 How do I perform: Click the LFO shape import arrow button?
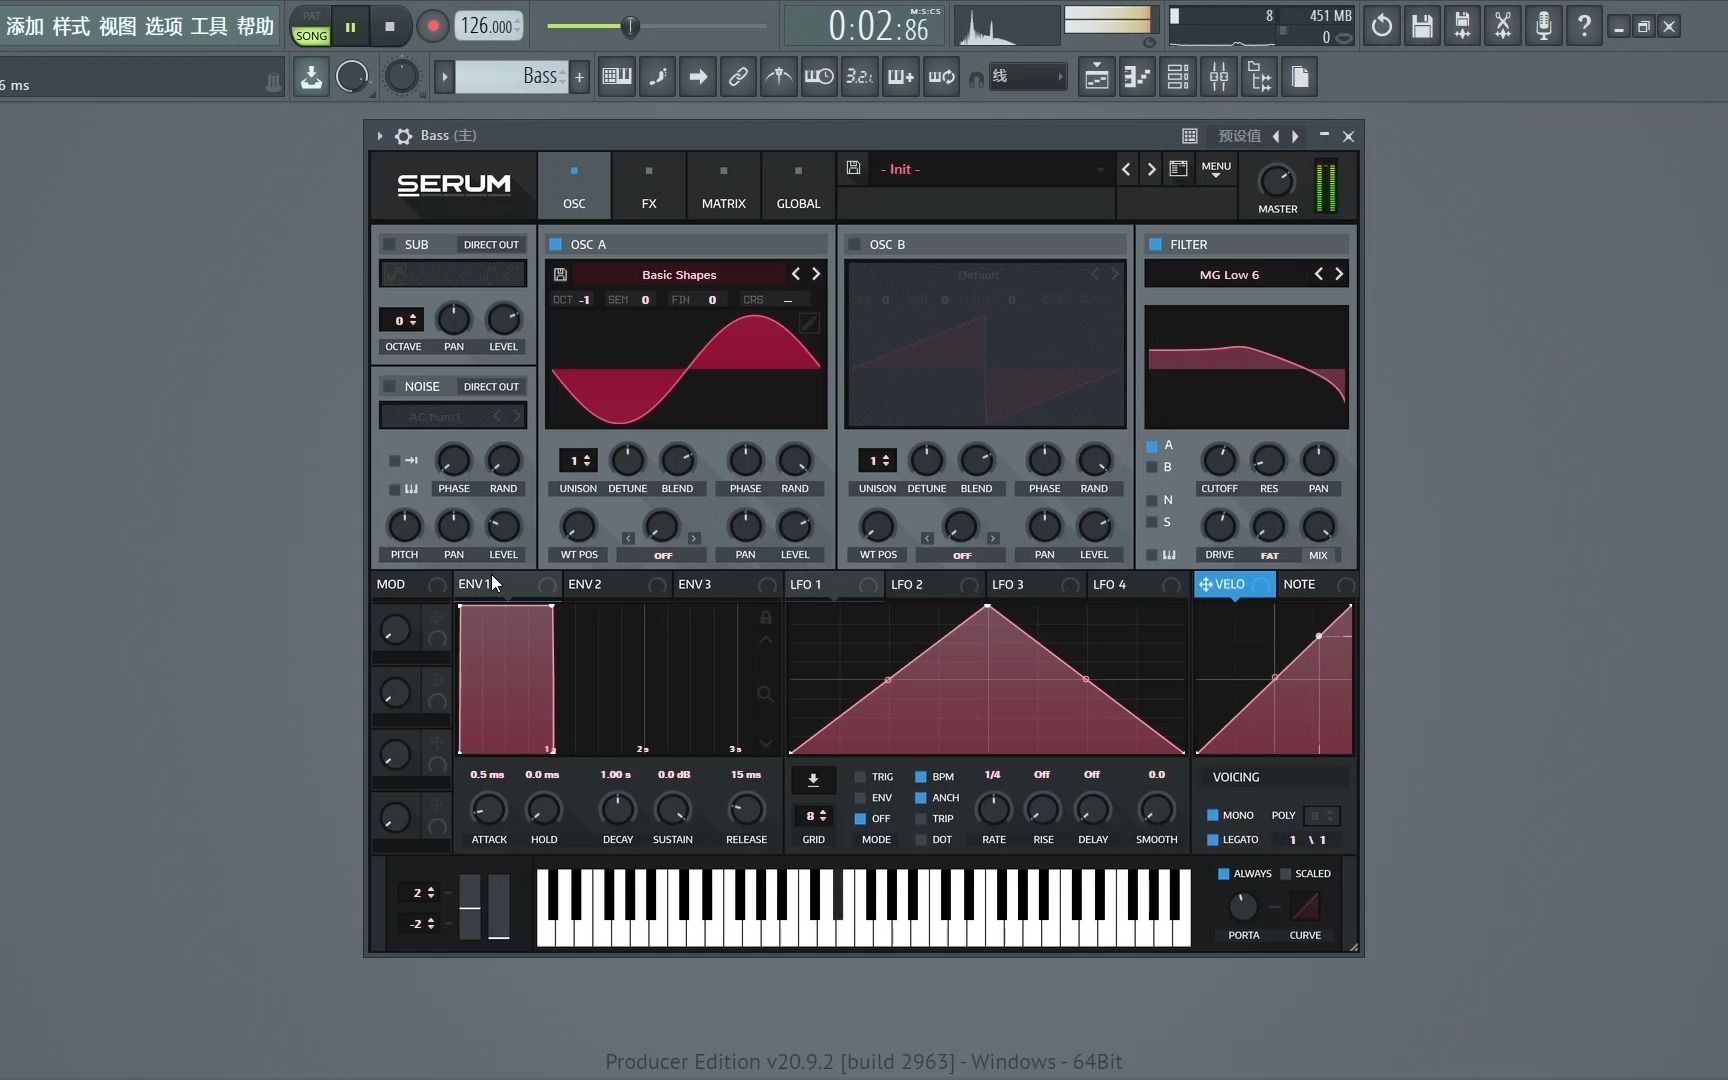pos(813,780)
